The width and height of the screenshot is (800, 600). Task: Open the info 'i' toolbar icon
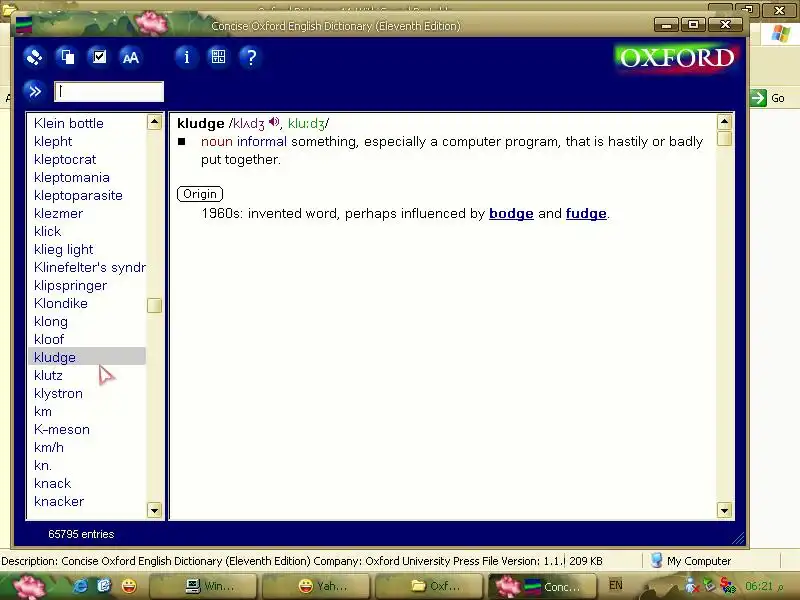(187, 57)
